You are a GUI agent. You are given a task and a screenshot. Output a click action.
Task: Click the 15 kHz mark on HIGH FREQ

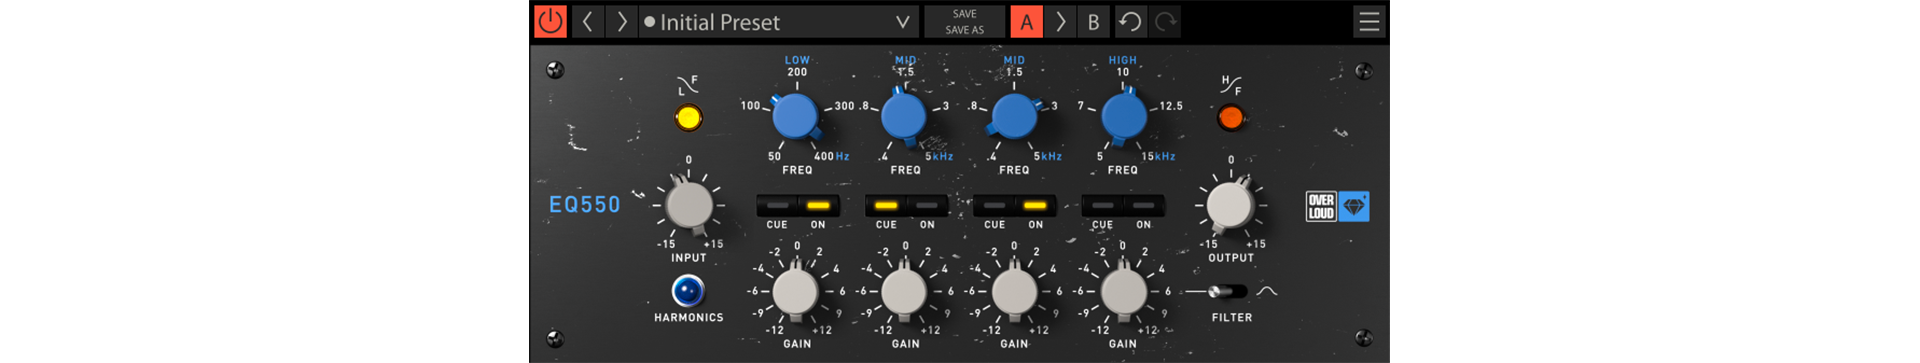click(x=1158, y=156)
